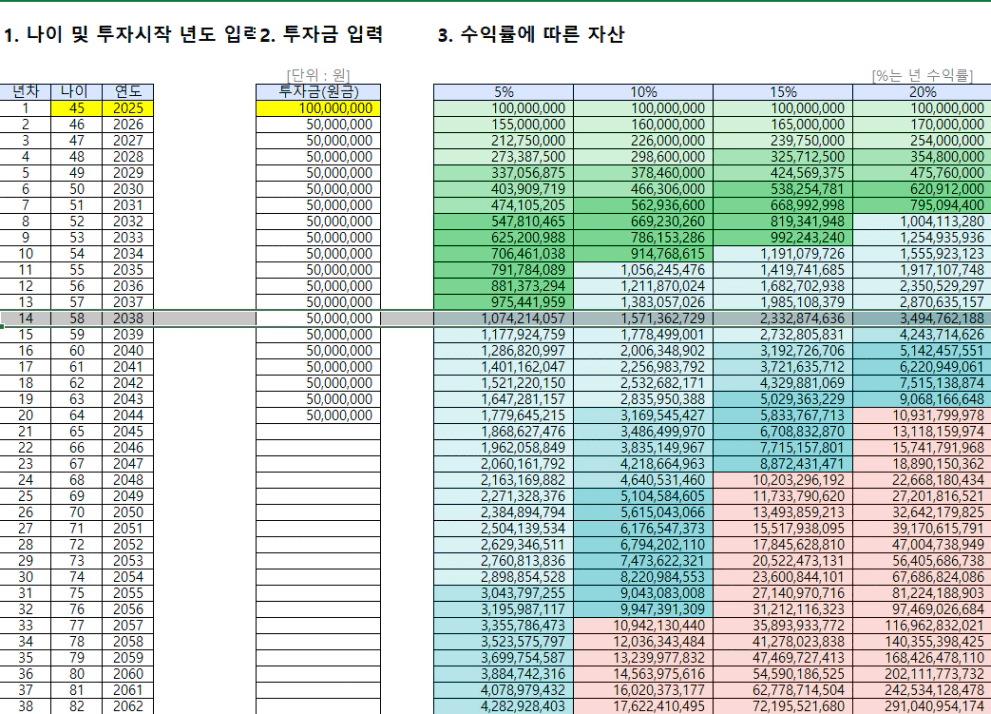991x714 pixels.
Task: Select cell with value 992,243,240
Action: pos(783,238)
